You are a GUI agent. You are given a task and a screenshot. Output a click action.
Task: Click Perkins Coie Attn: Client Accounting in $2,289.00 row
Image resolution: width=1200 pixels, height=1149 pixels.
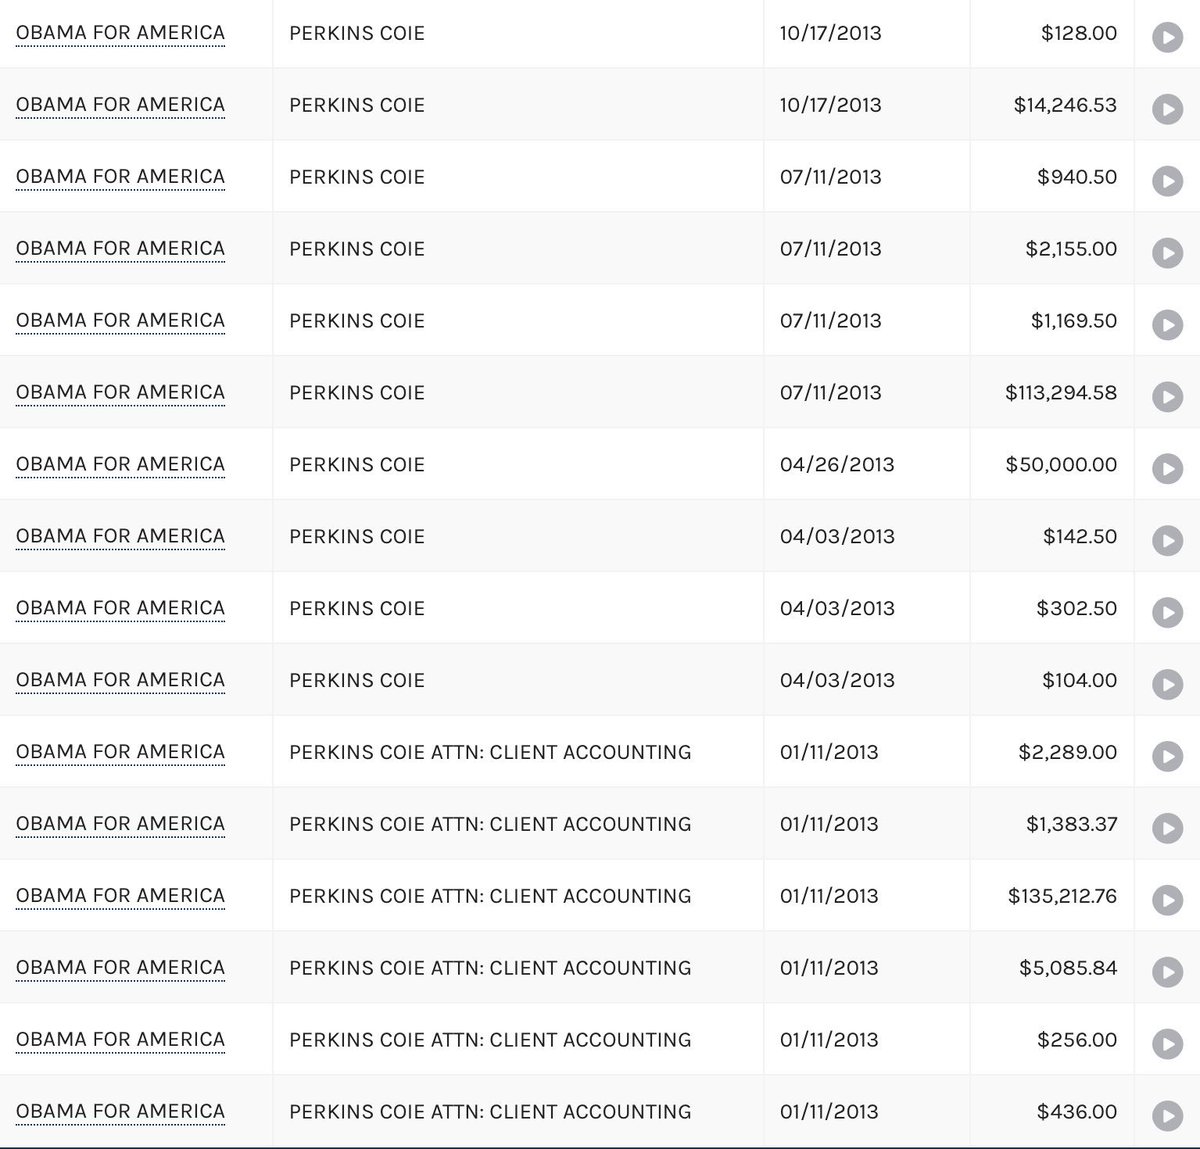[x=490, y=753]
